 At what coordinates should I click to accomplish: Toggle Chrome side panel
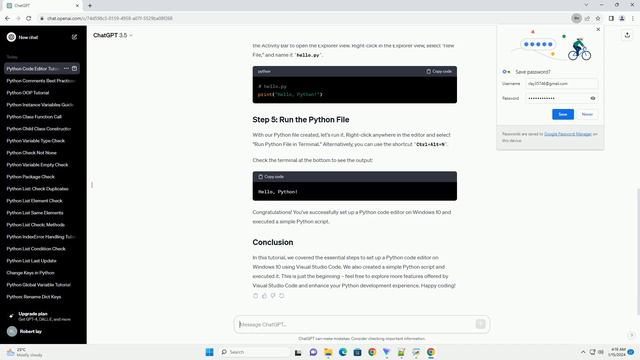611,18
